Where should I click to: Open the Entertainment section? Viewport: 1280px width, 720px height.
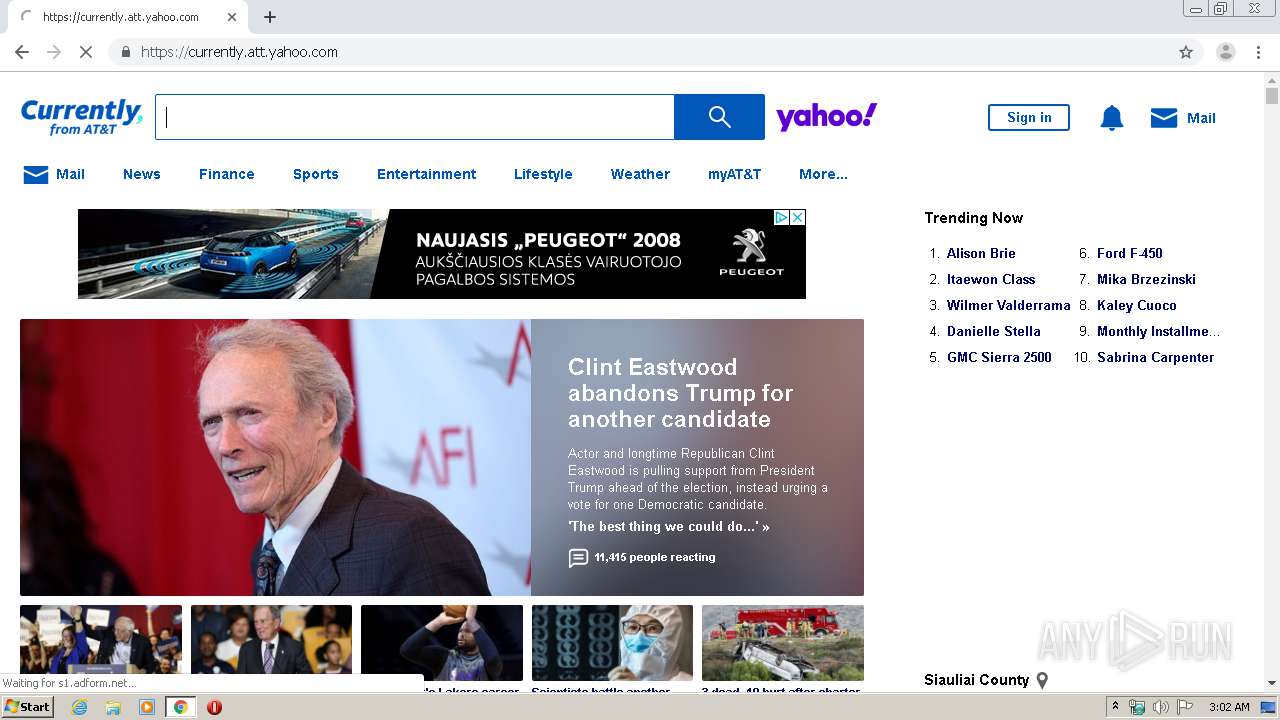(x=427, y=174)
